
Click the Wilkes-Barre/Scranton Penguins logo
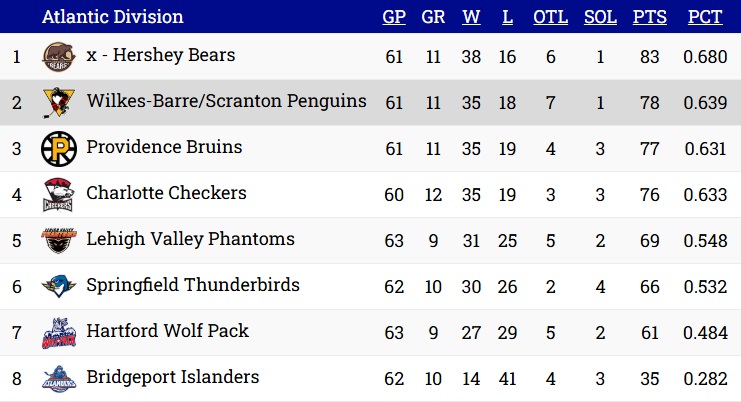59,103
